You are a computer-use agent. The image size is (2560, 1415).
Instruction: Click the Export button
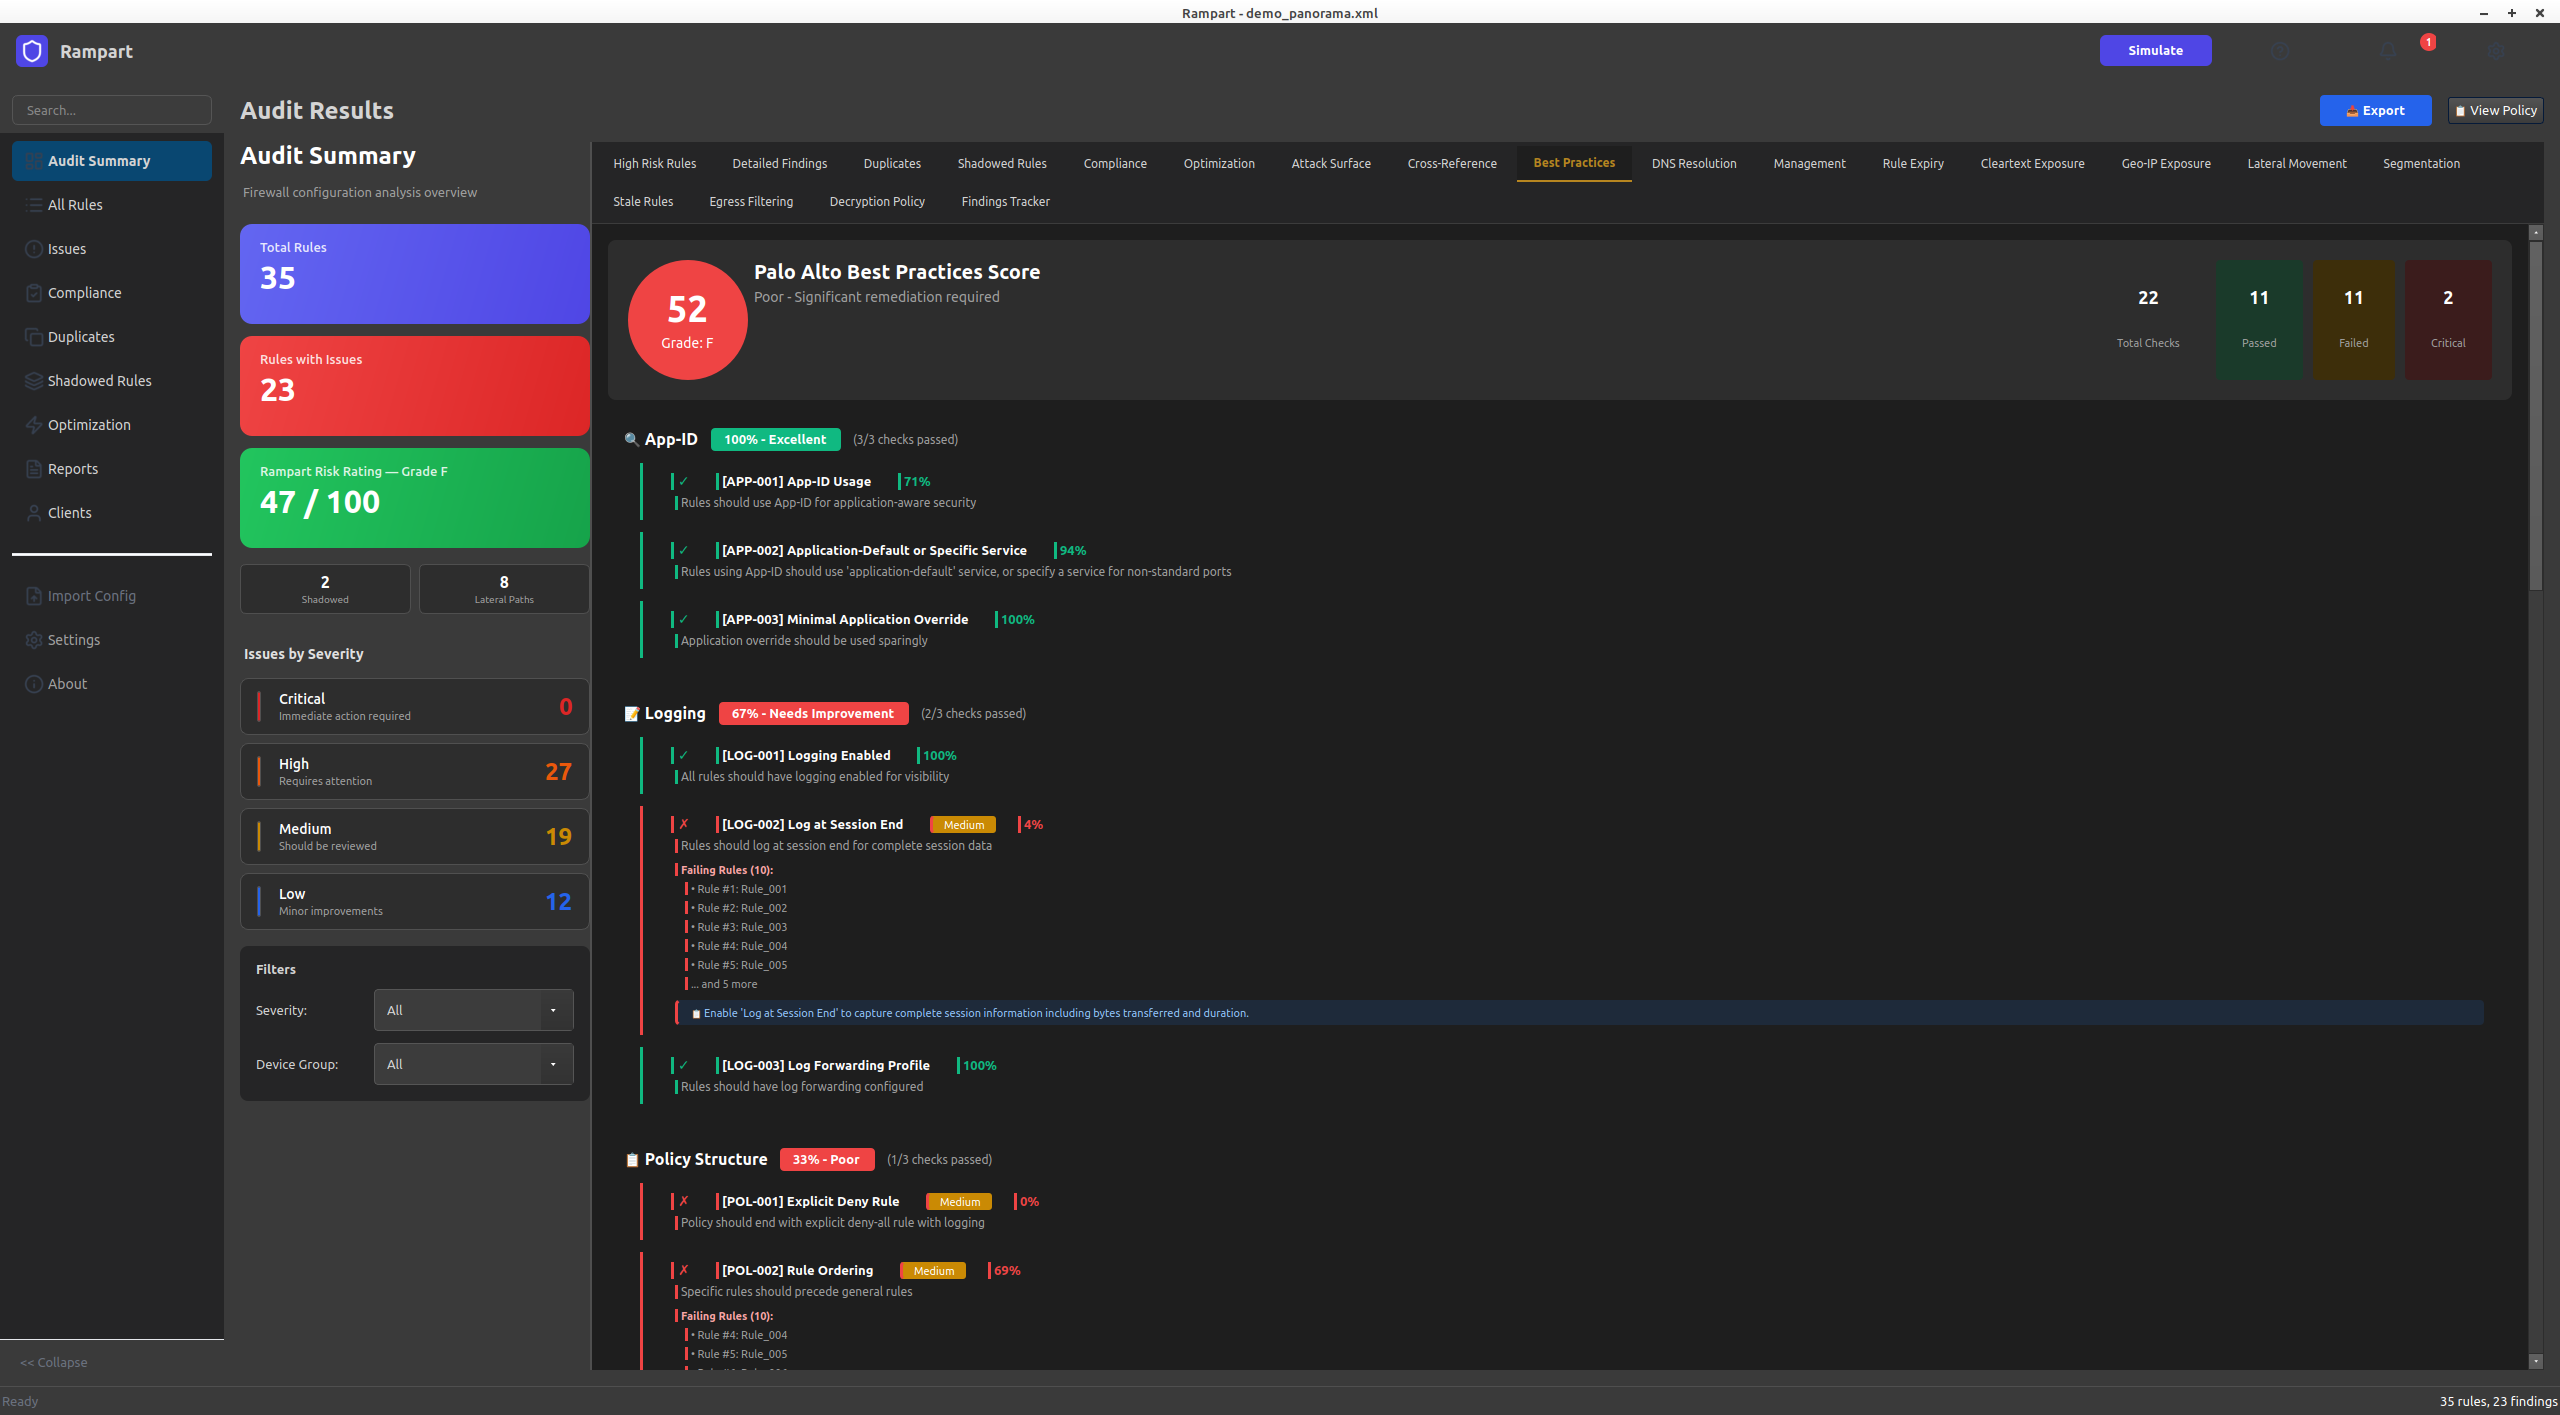click(2375, 110)
